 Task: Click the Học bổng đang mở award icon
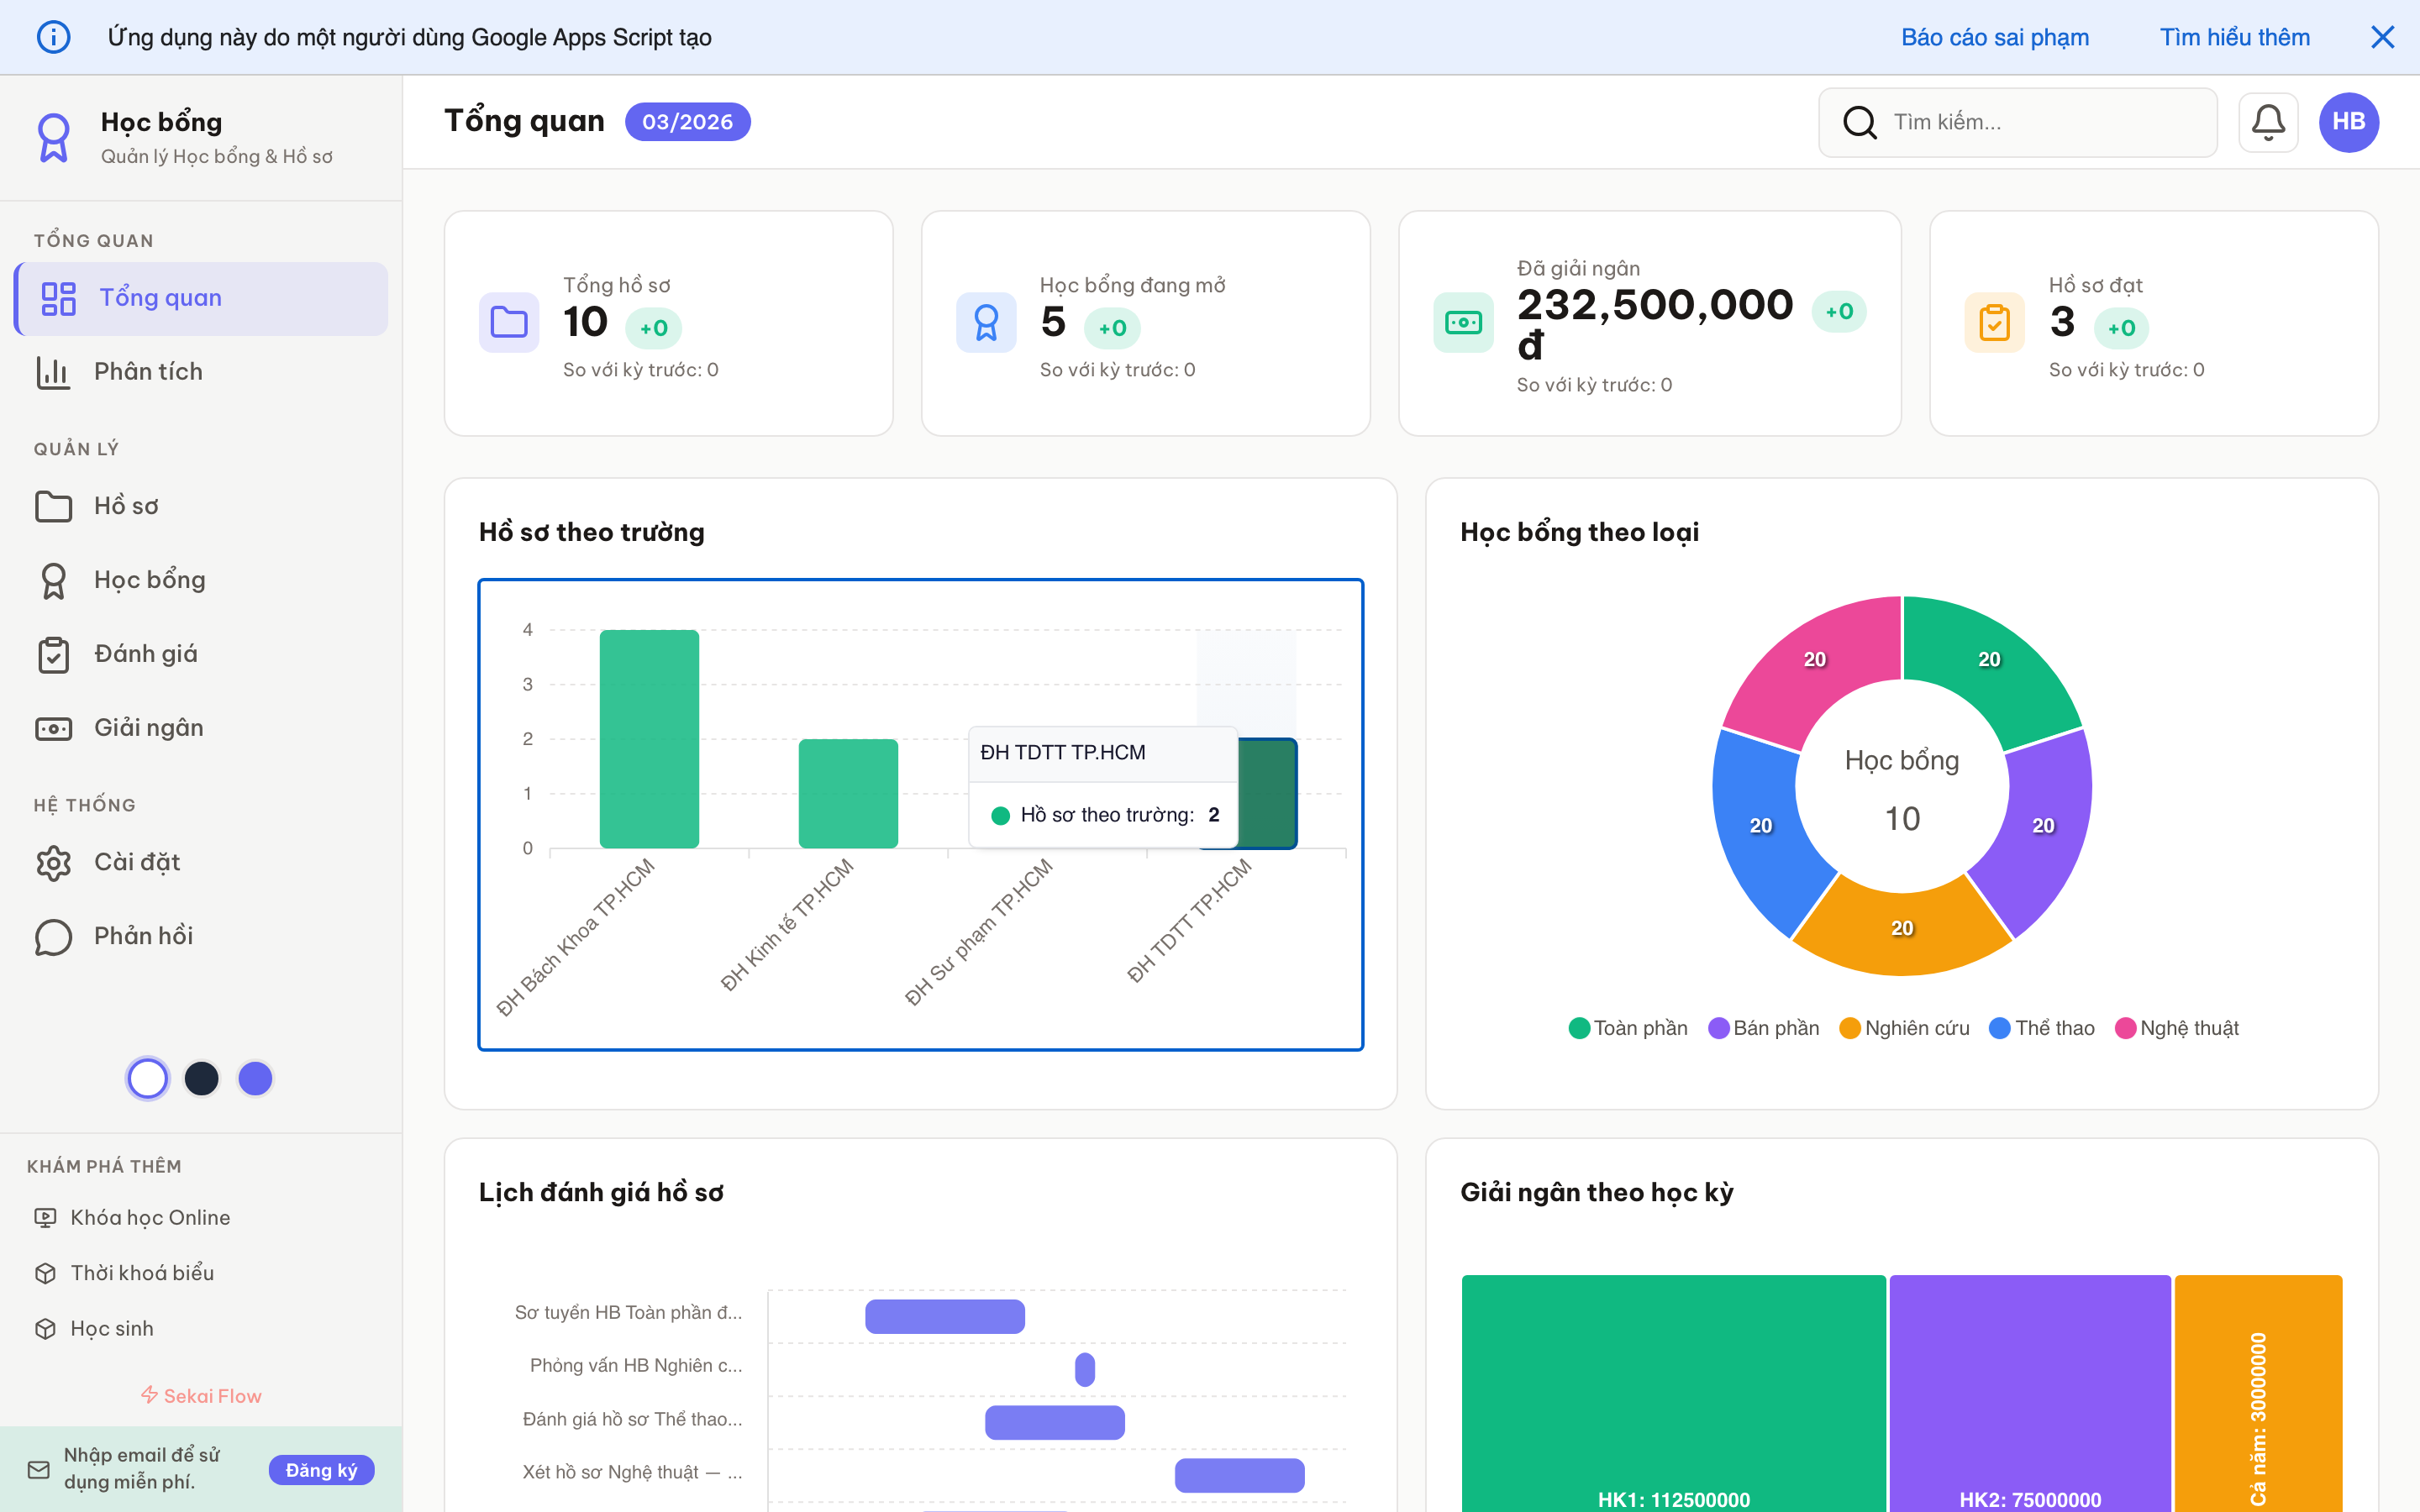point(985,322)
